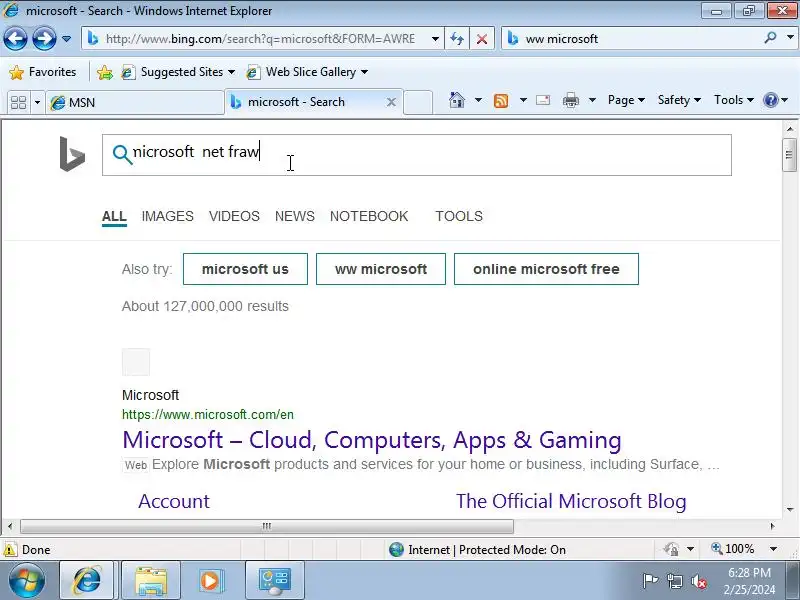The height and width of the screenshot is (600, 800).
Task: Open the Help question mark menu
Action: point(776,100)
